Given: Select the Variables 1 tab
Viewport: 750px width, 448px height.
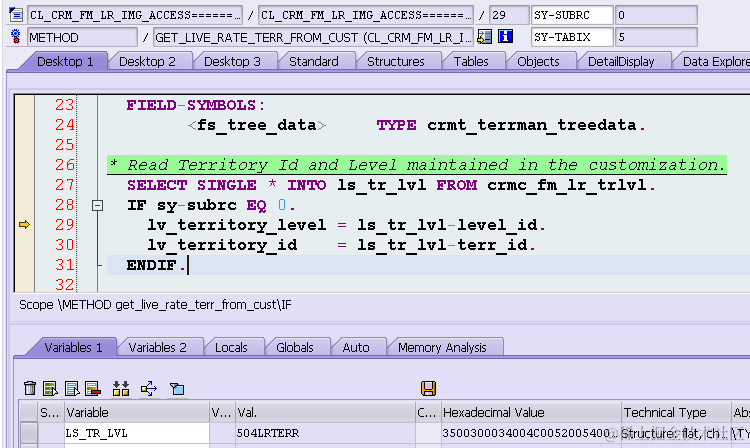Looking at the screenshot, I should (73, 348).
